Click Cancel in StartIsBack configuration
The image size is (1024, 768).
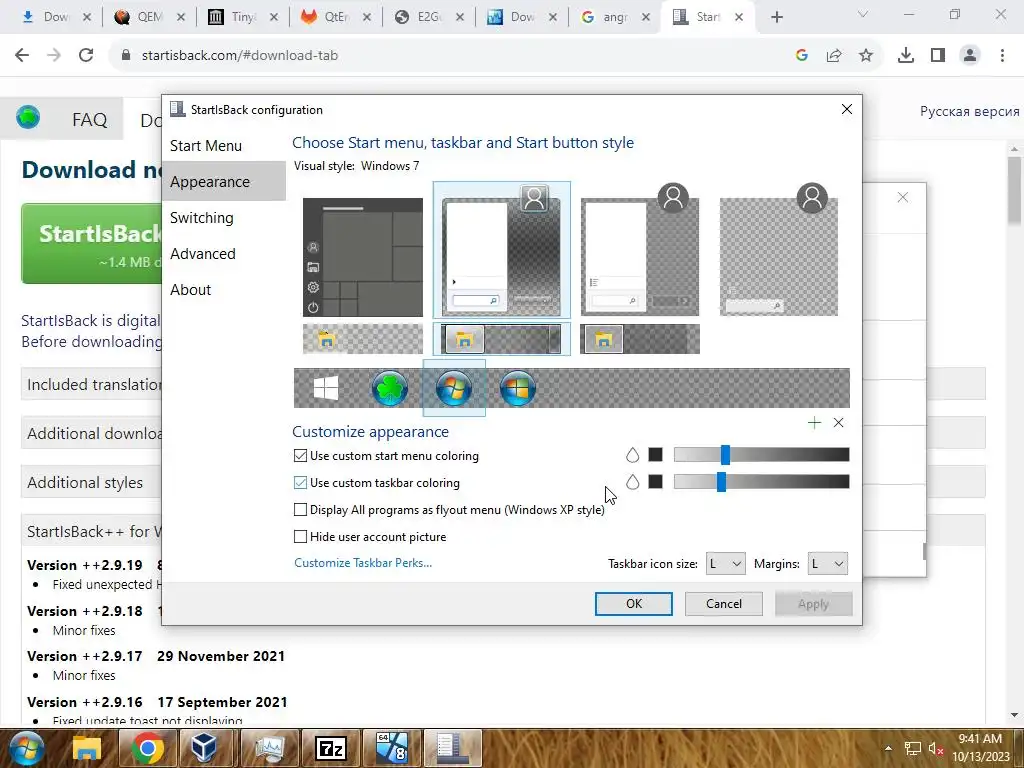click(724, 603)
